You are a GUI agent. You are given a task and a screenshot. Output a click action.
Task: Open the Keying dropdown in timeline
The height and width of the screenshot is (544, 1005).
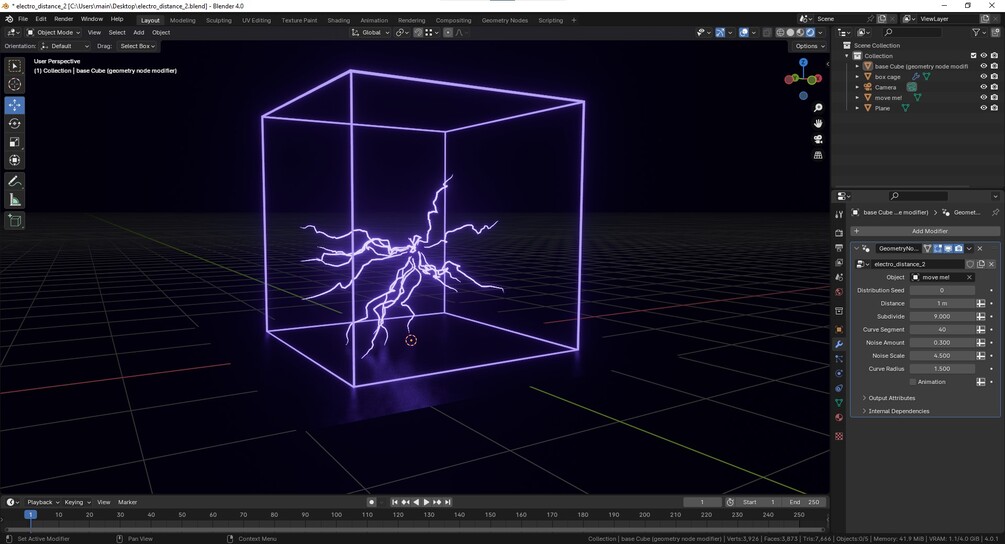(78, 502)
